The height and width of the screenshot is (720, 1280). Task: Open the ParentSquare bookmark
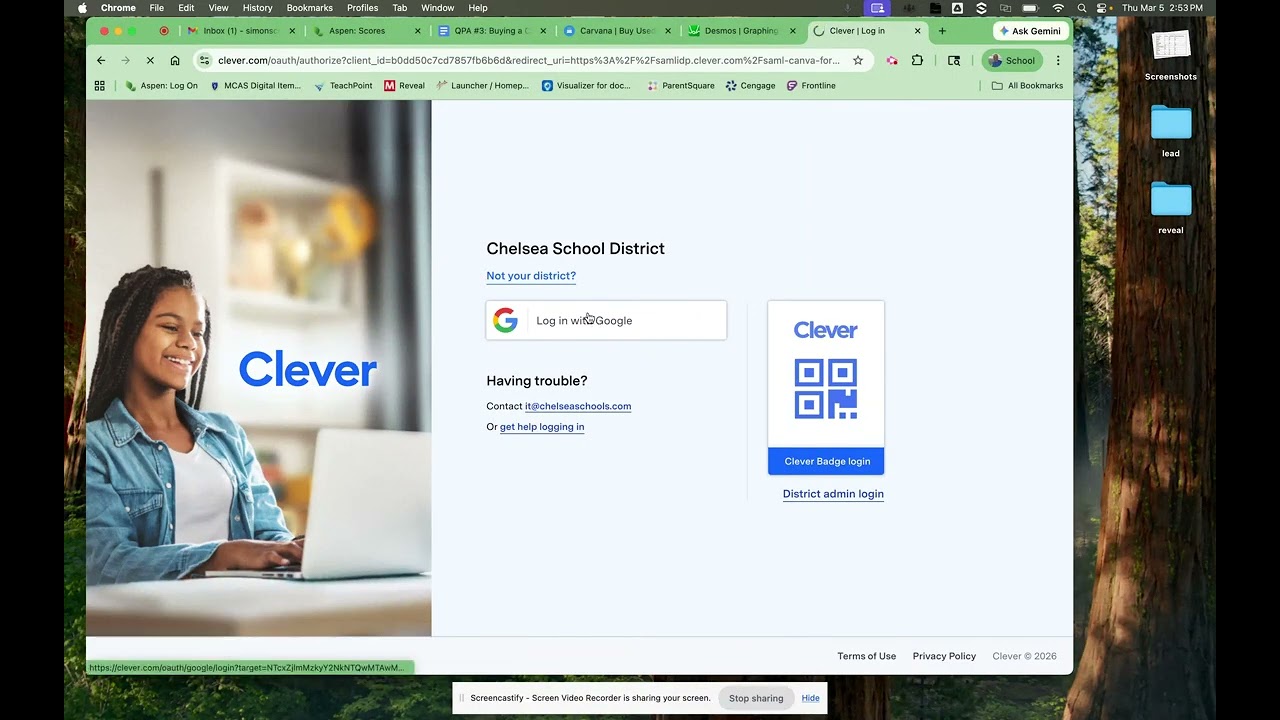(x=681, y=86)
